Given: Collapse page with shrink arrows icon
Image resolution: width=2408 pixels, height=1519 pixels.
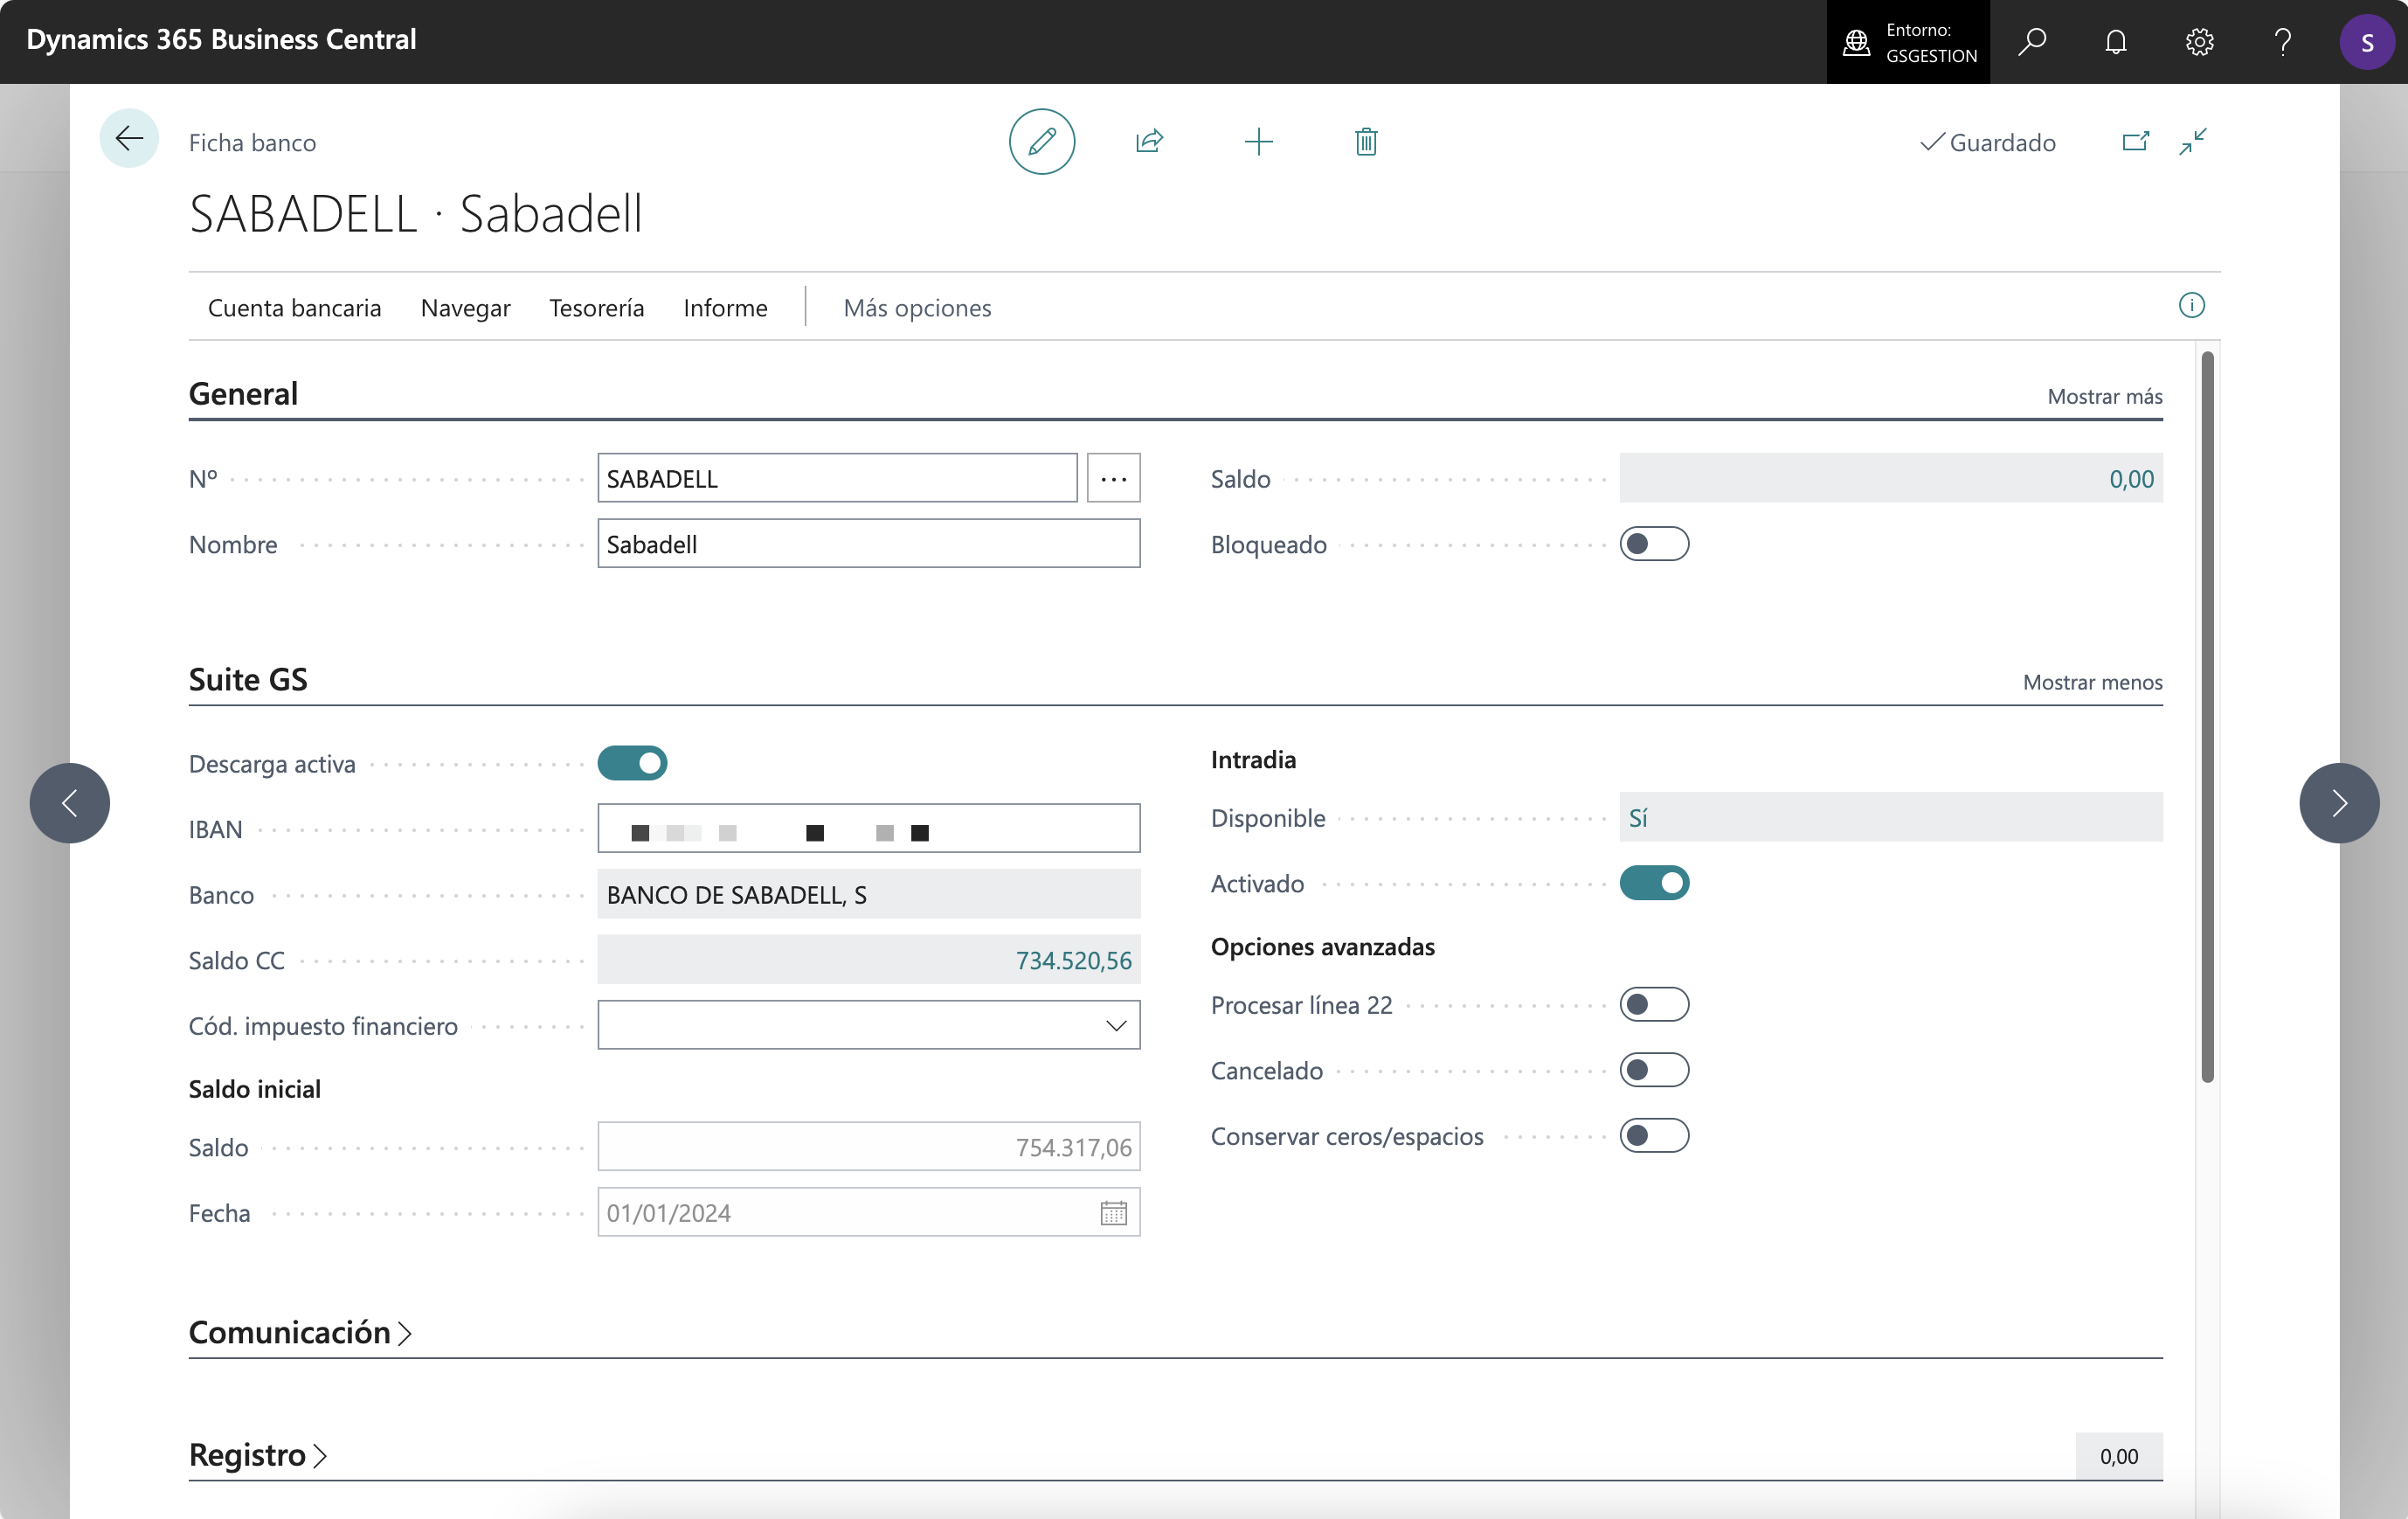Looking at the screenshot, I should coord(2193,141).
